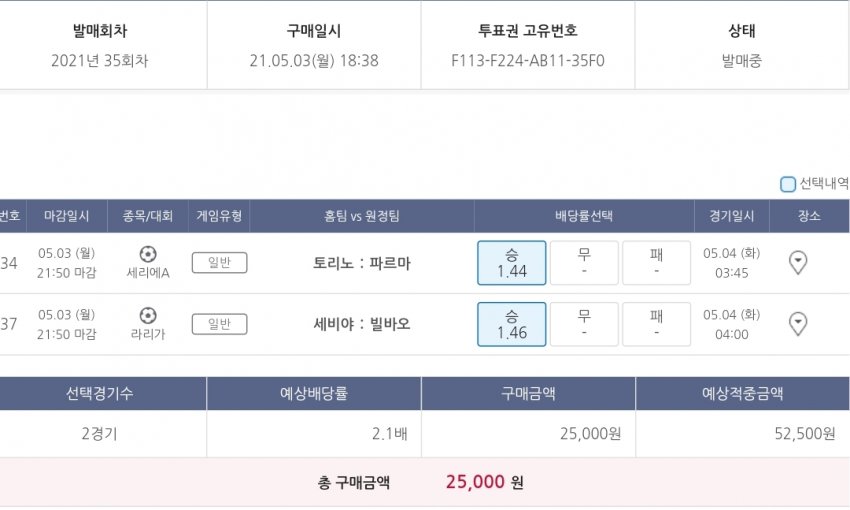Select 무 for 세비야 vs 빌바오
The image size is (850, 510).
pyautogui.click(x=584, y=324)
